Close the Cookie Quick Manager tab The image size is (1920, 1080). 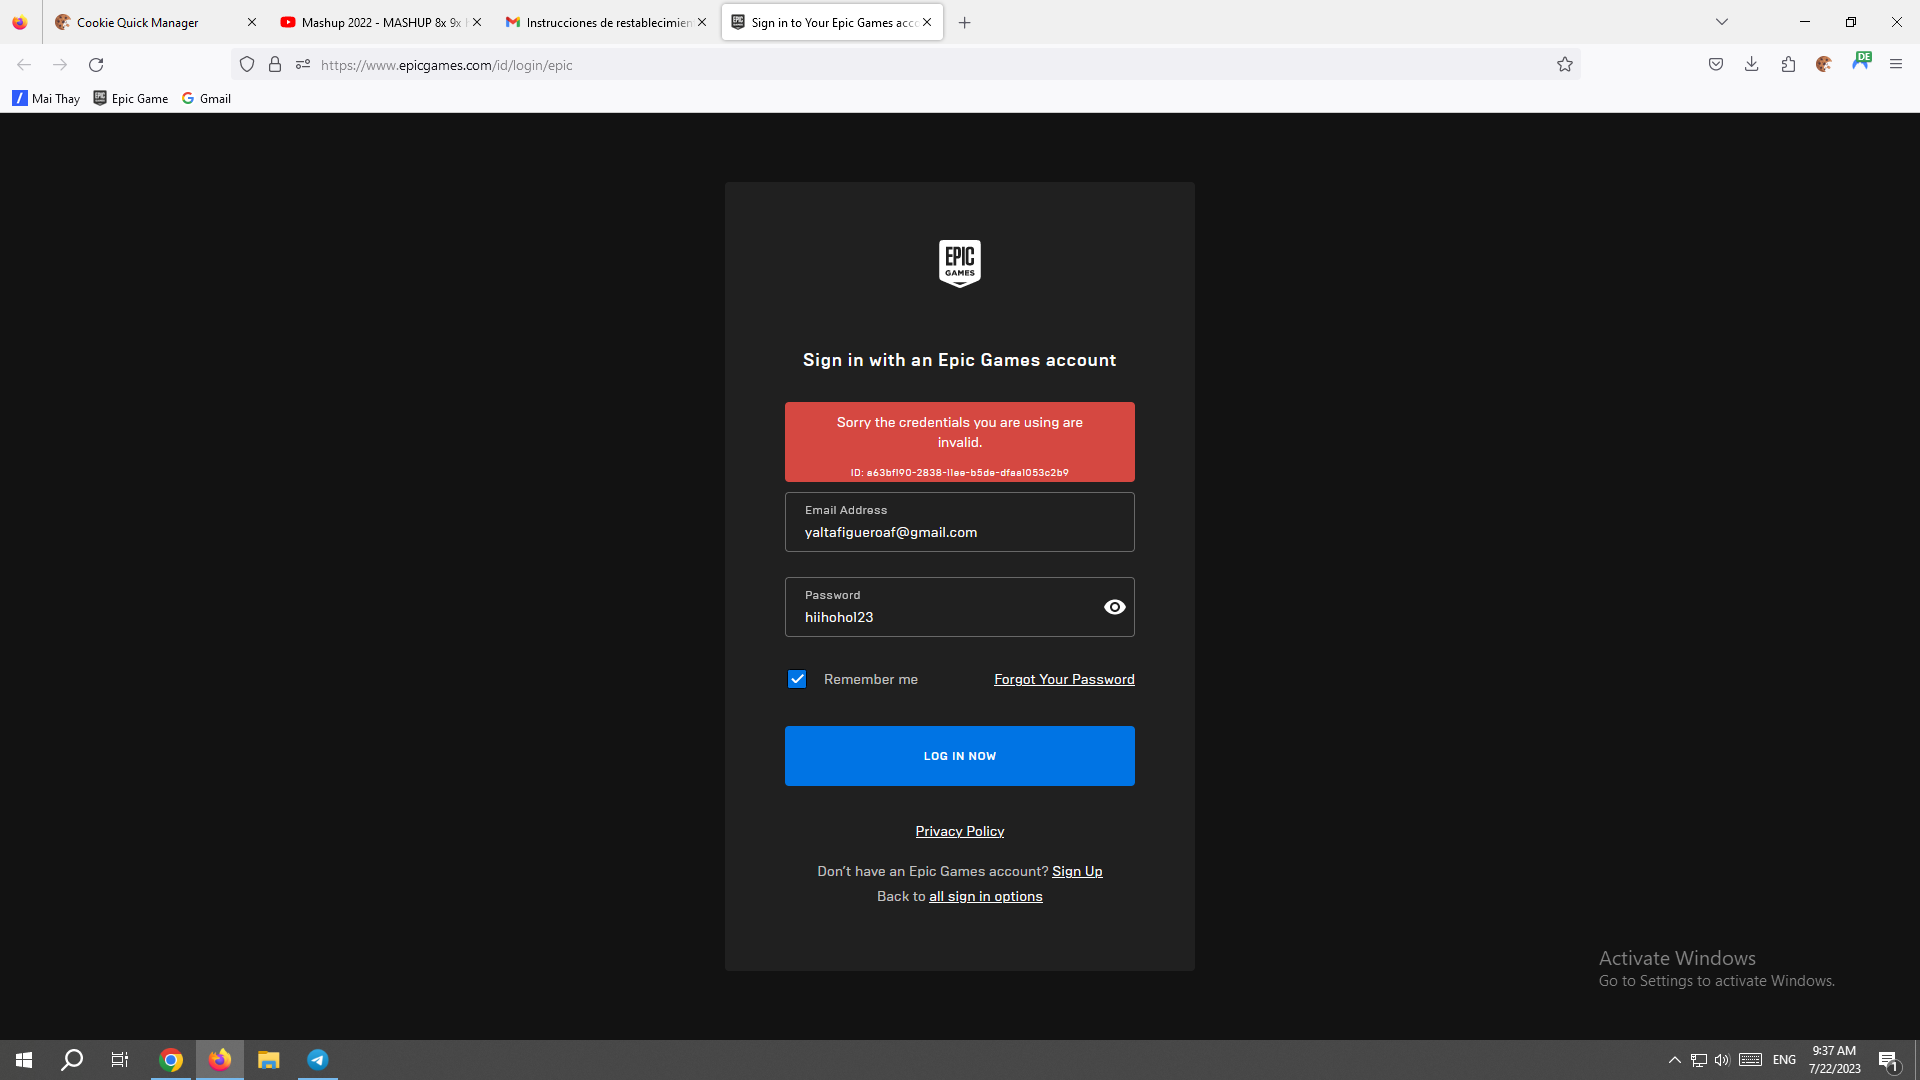252,22
